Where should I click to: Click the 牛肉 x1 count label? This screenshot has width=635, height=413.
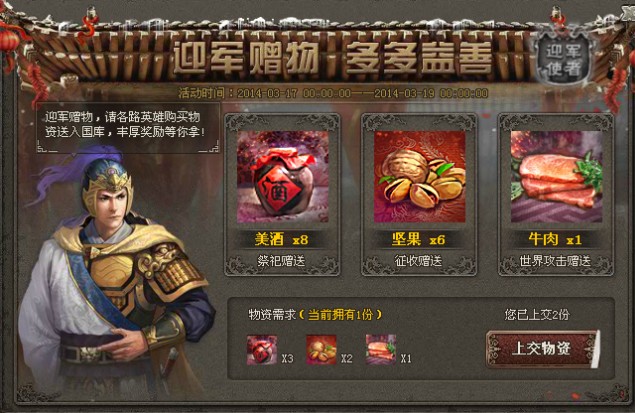555,239
